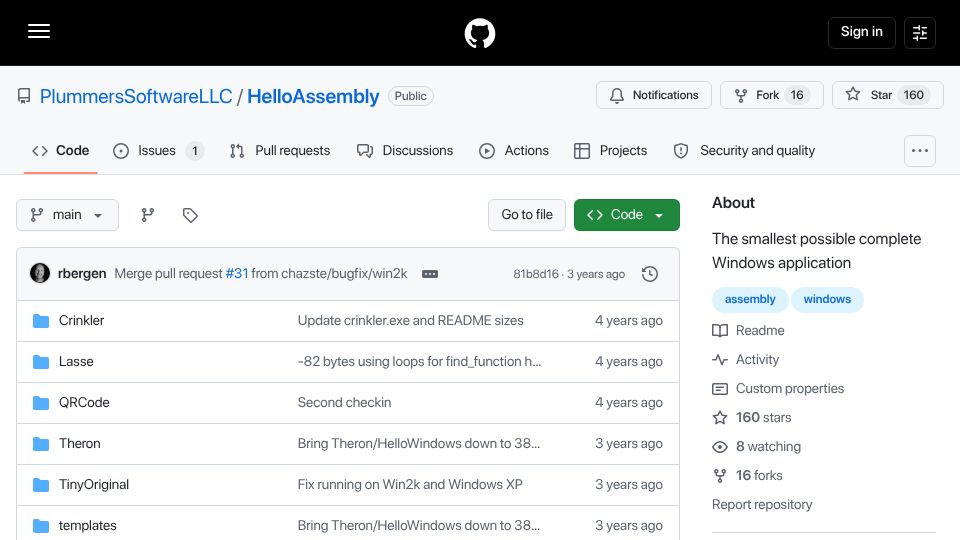This screenshot has width=960, height=540.
Task: Open the hamburger navigation menu
Action: (39, 31)
